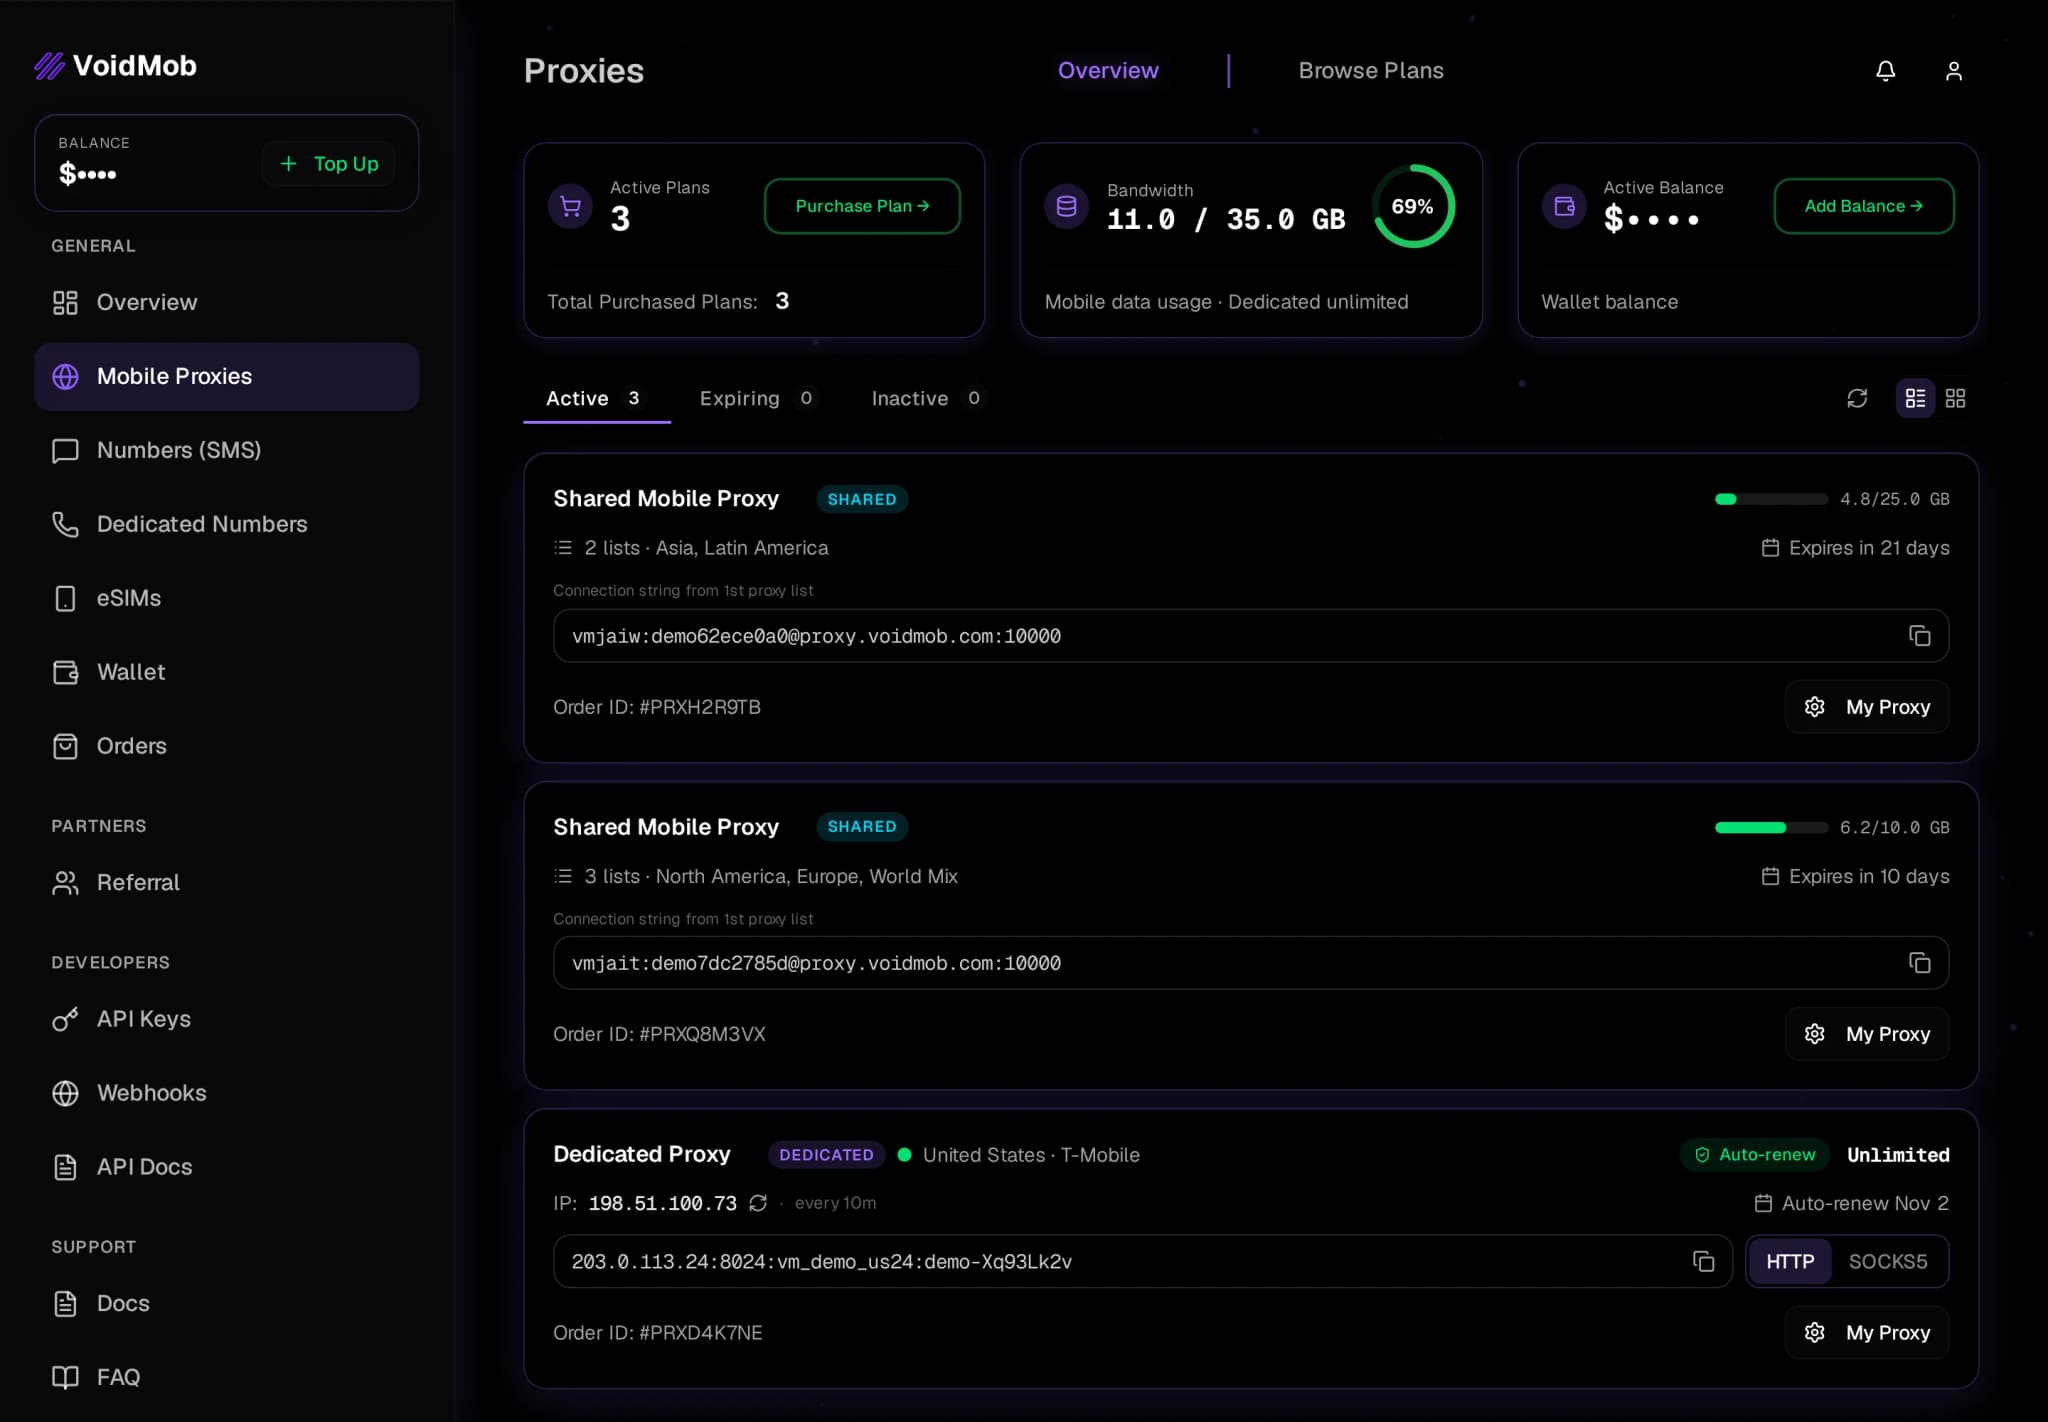Open API Docs page
2048x1422 pixels.
(x=226, y=1167)
